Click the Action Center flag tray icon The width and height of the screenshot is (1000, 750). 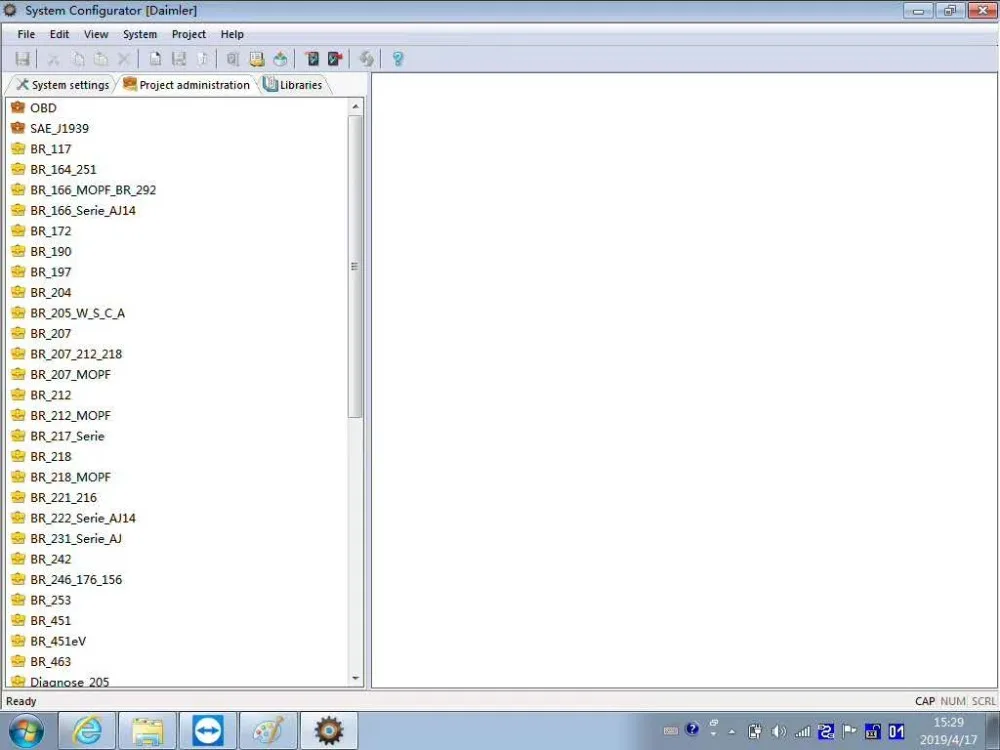pos(849,732)
